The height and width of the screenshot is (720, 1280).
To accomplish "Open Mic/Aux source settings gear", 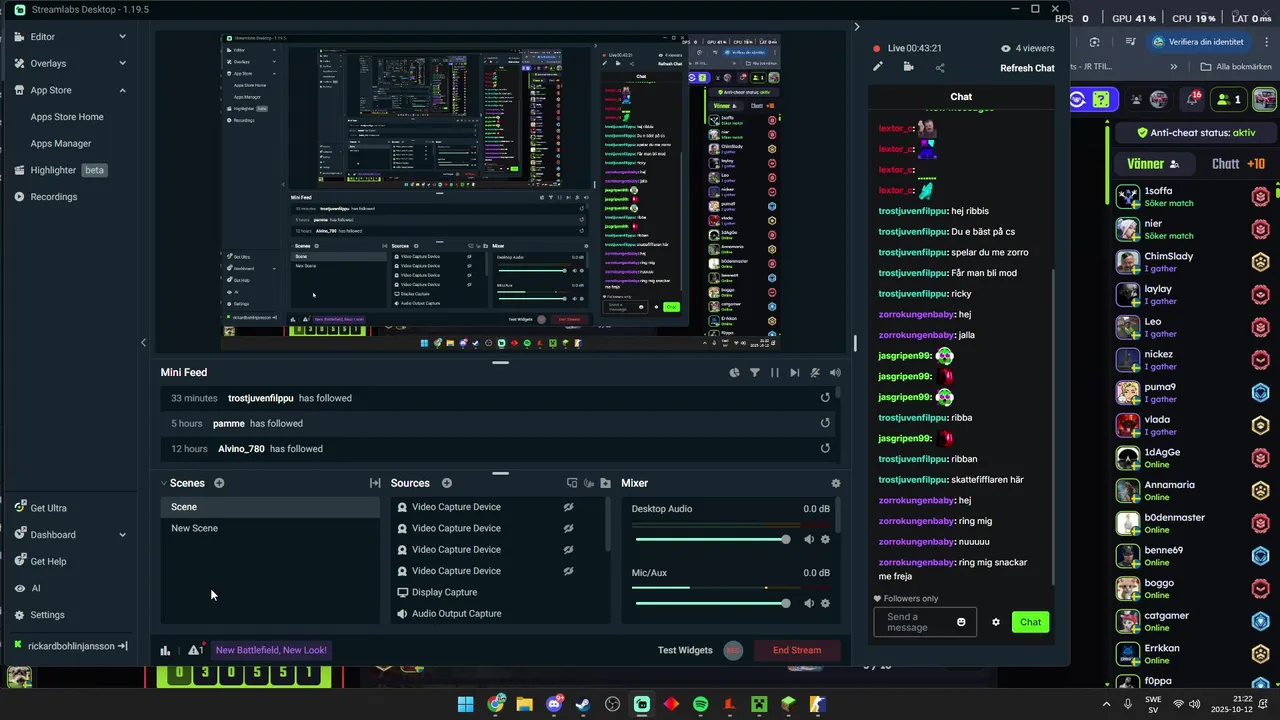I will tap(825, 603).
